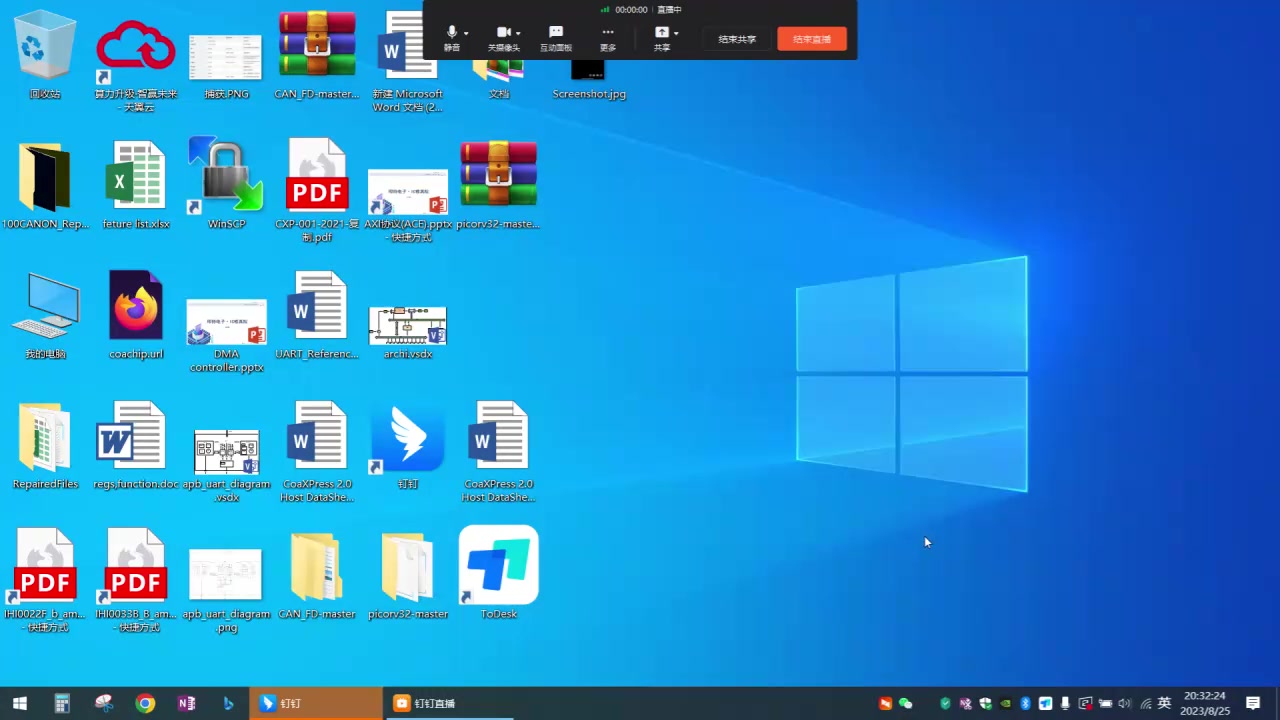Open Calculator from the taskbar
Screen dimensions: 1280x720
point(62,703)
